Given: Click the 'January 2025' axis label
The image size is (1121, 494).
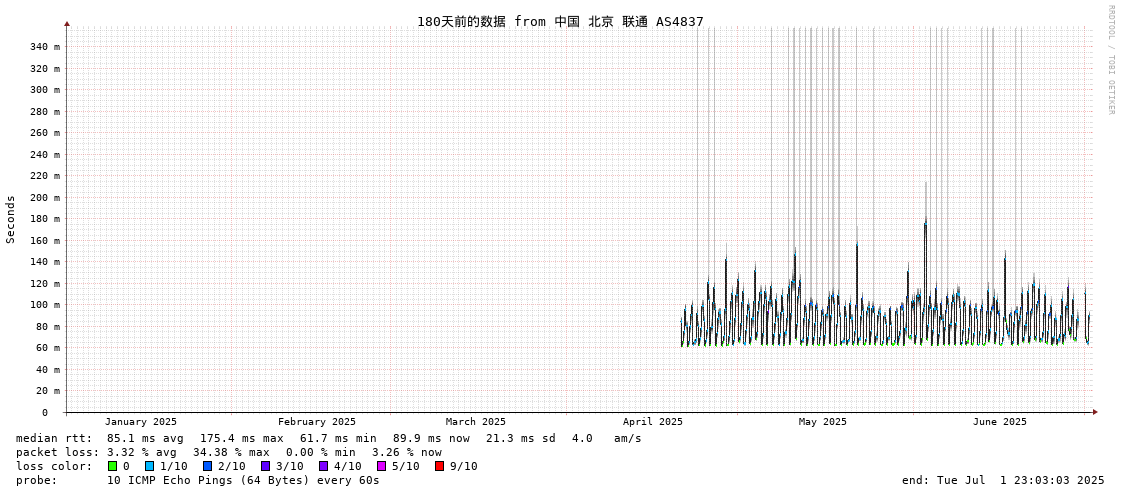Looking at the screenshot, I should (x=141, y=422).
